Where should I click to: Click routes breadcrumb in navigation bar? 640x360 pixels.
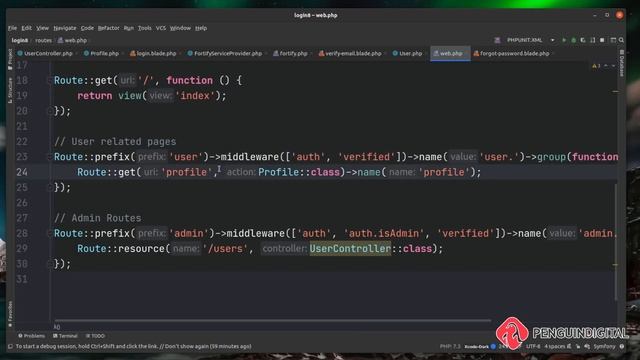[43, 40]
